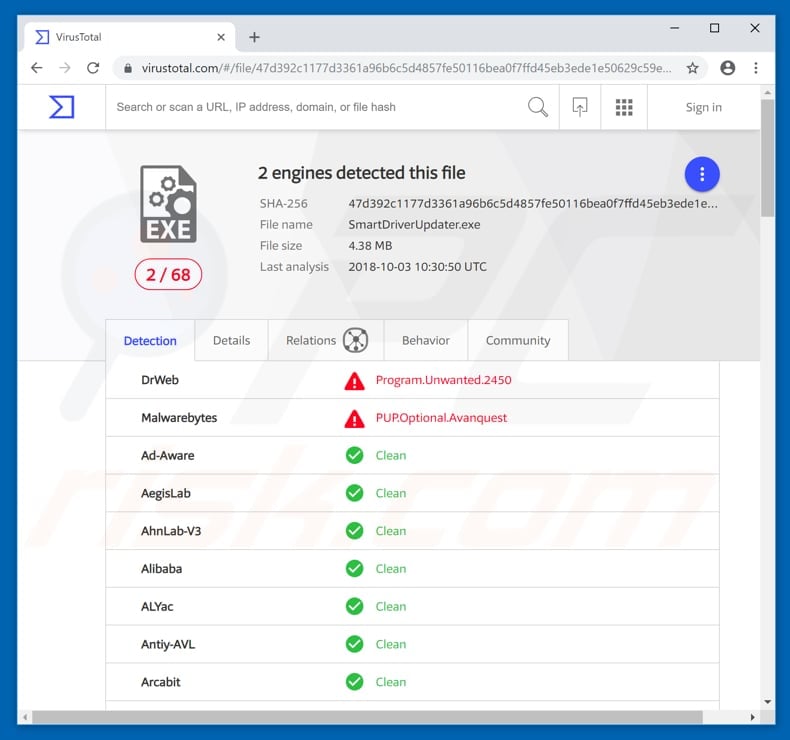Click the Relations graph icon
This screenshot has width=790, height=740.
(x=356, y=340)
